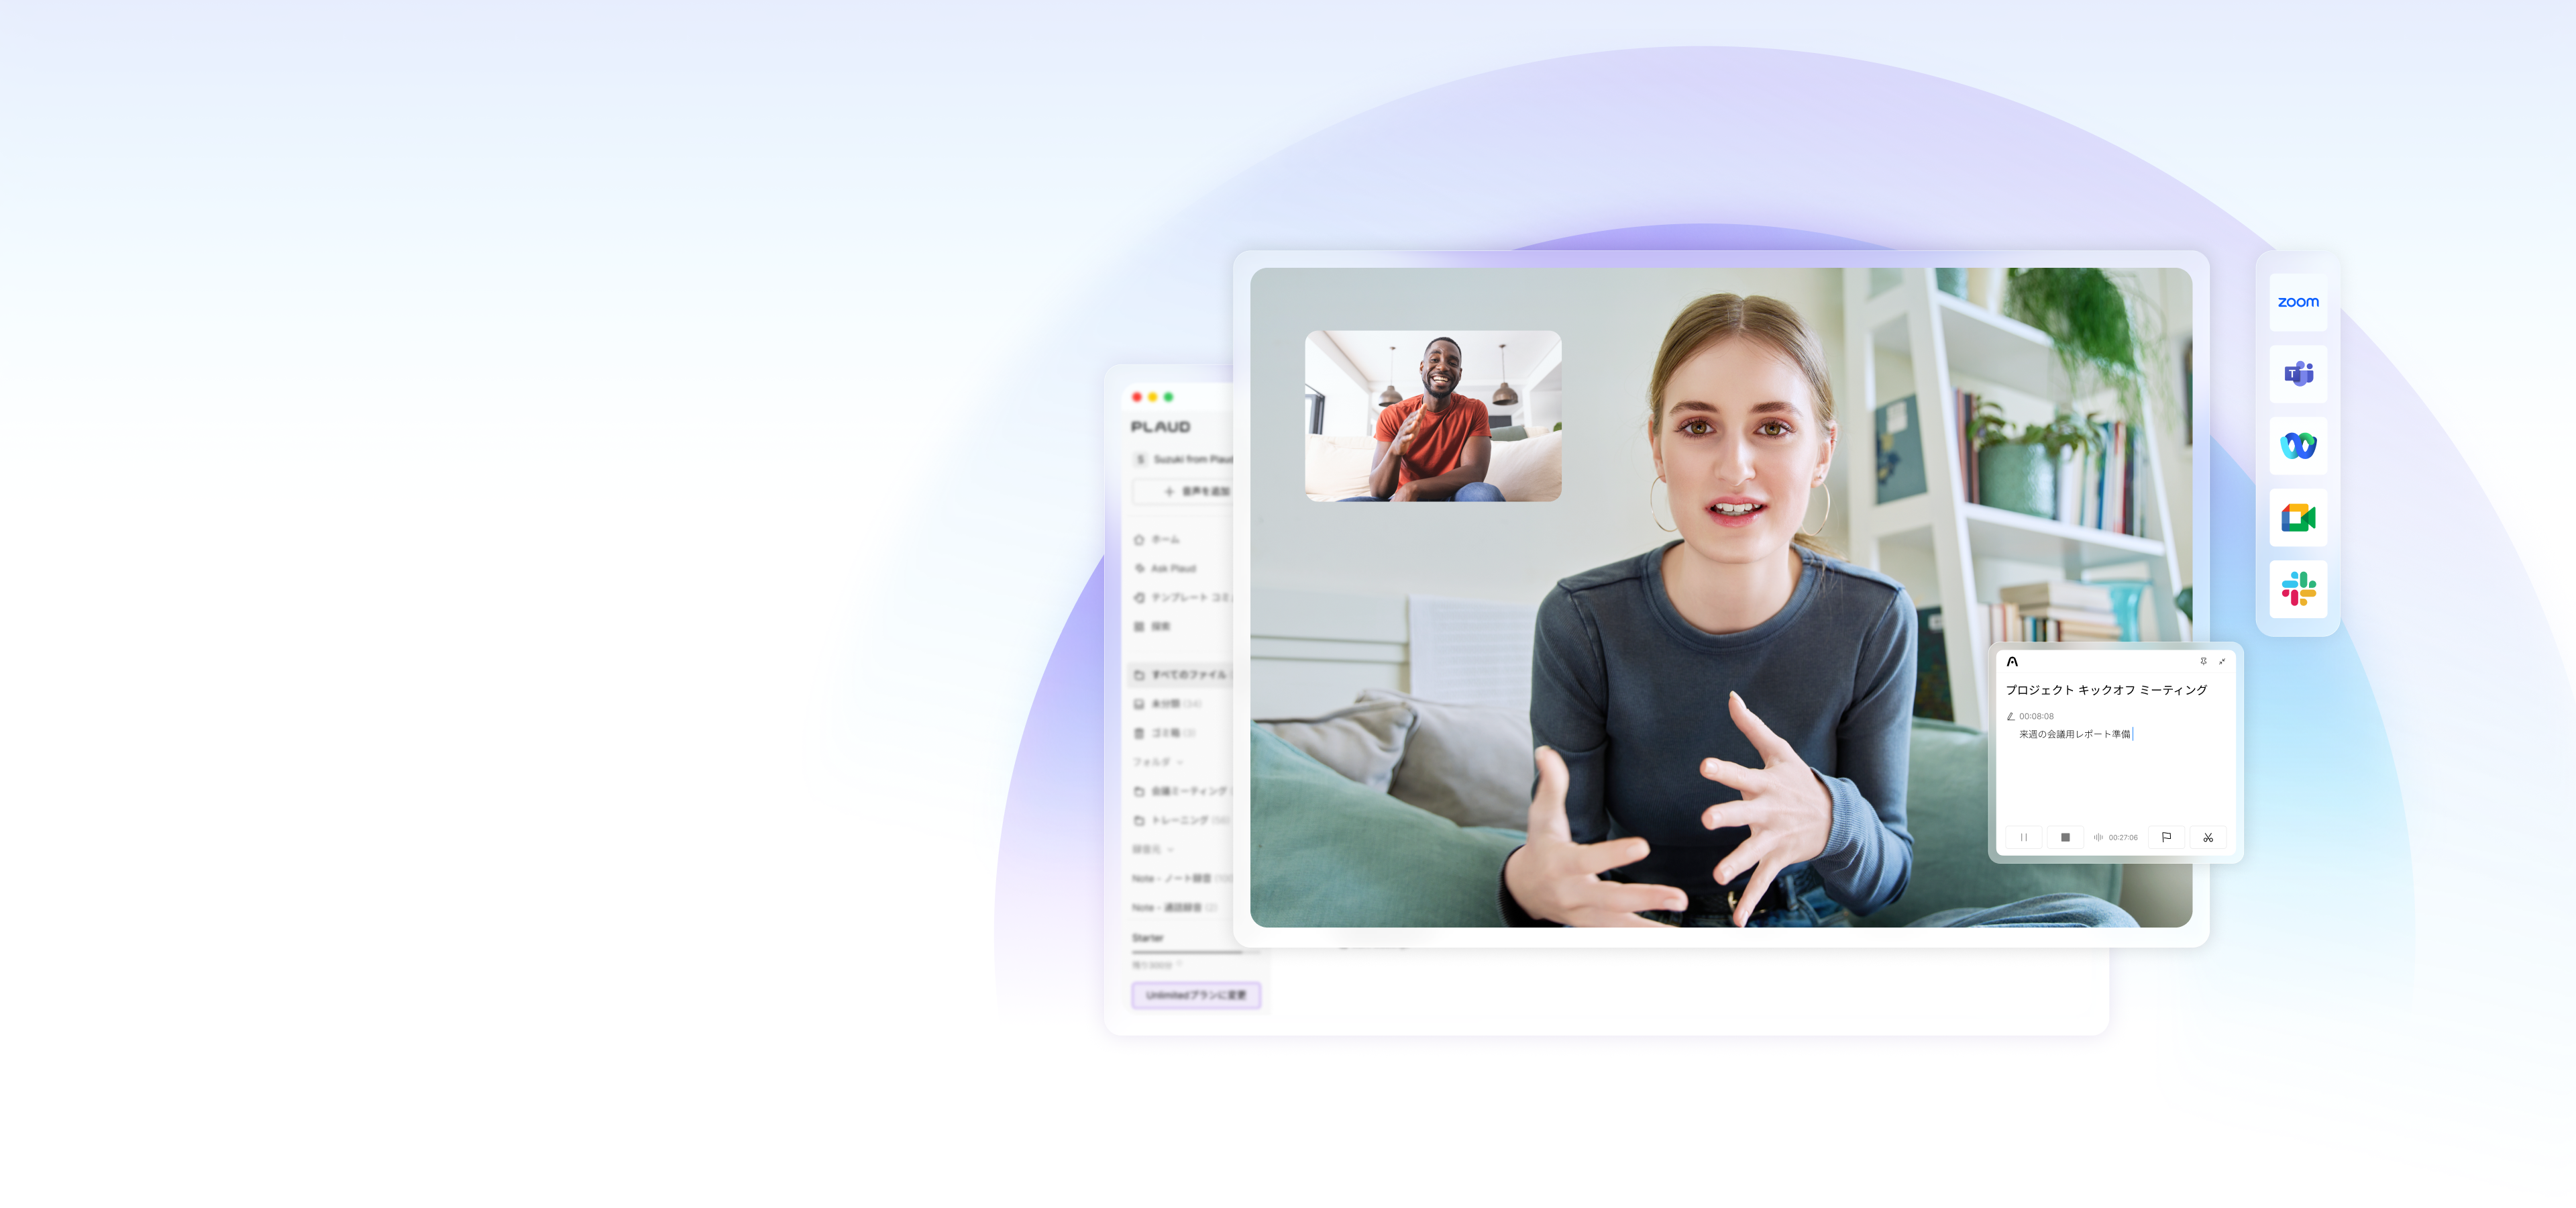Collapse the recording widget with shrink arrows
The image size is (2576, 1208).
pyautogui.click(x=2221, y=661)
